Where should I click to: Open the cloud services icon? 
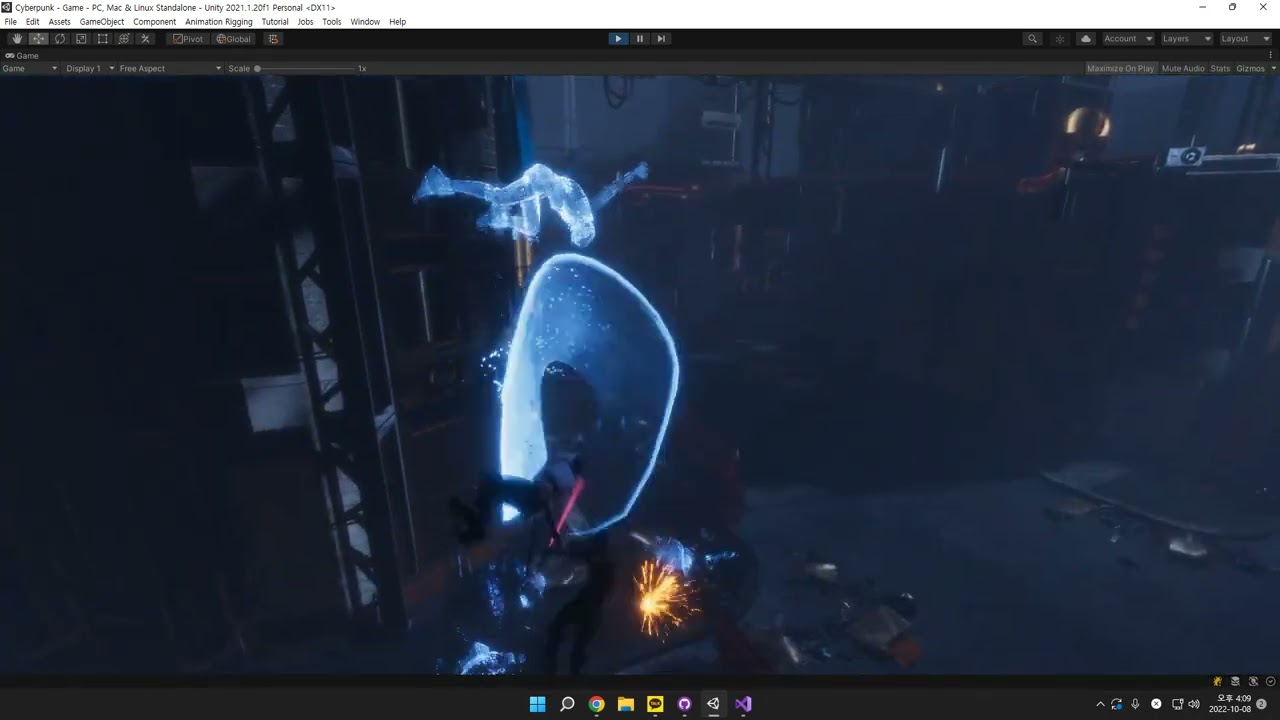point(1086,39)
